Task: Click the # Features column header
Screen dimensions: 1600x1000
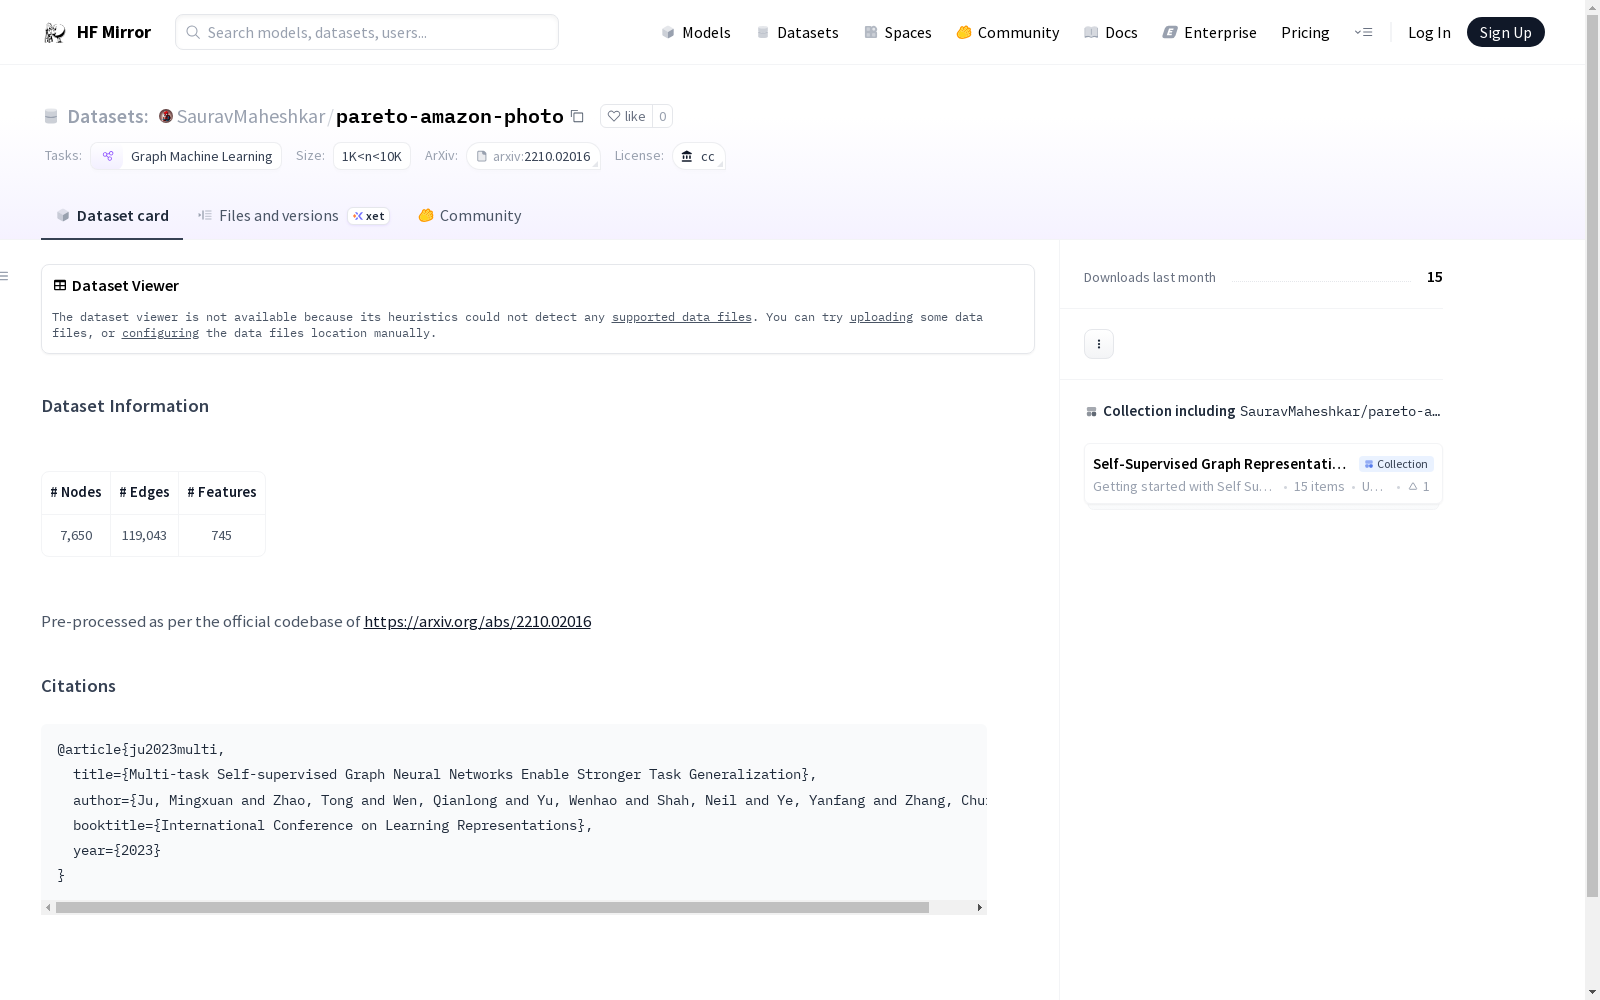Action: [222, 492]
